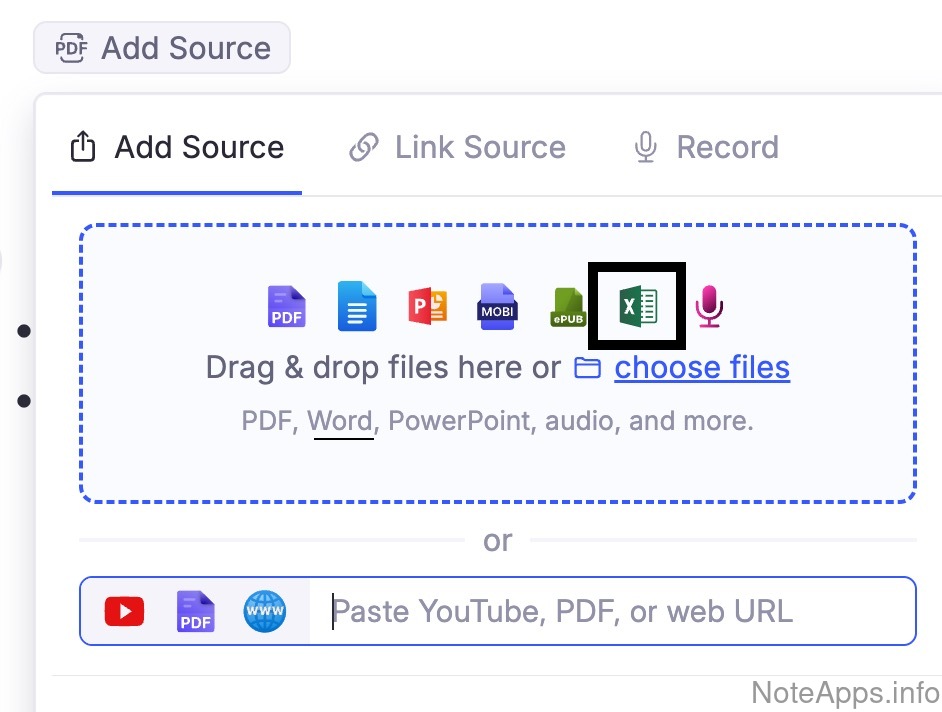Click the NoteApps.info watermark text
Screen dimensions: 942x712
click(845, 692)
